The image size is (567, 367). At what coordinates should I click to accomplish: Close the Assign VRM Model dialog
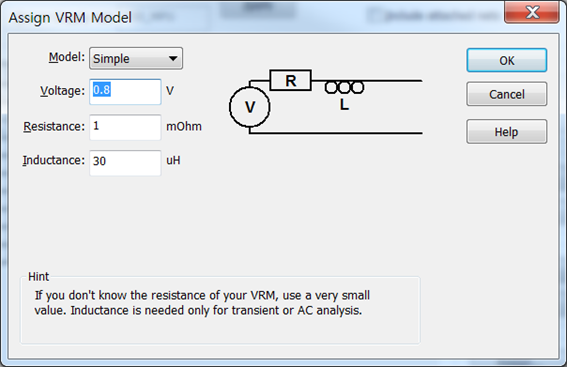[532, 13]
